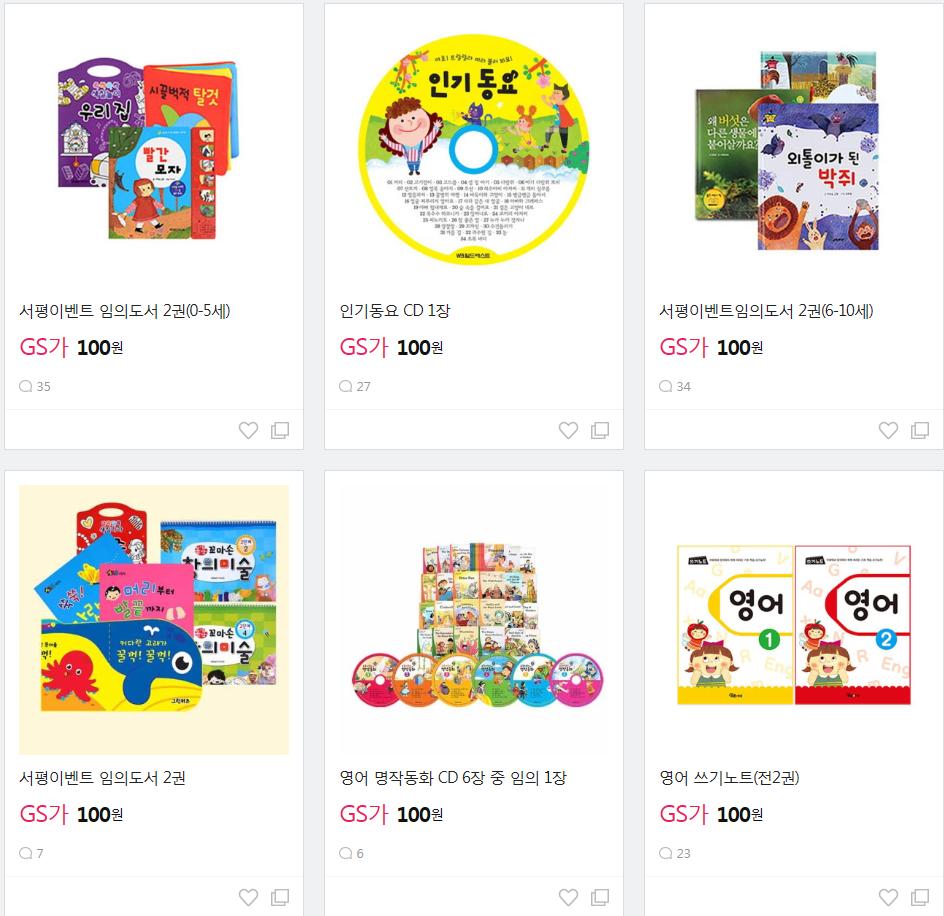944x916 pixels.
Task: Open 서평이벤트 임의도서 2권(0-5세) in new window icon
Action: pyautogui.click(x=280, y=430)
